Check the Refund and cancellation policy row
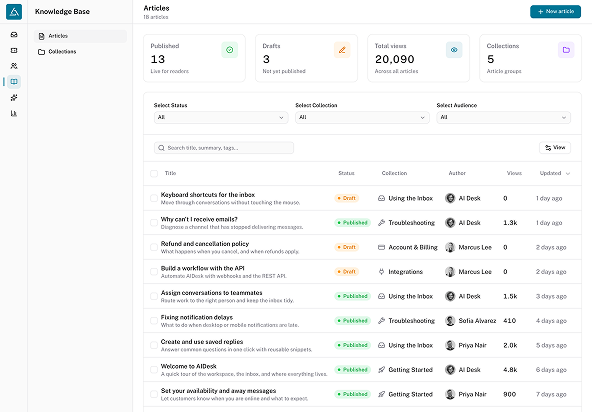 [154, 247]
